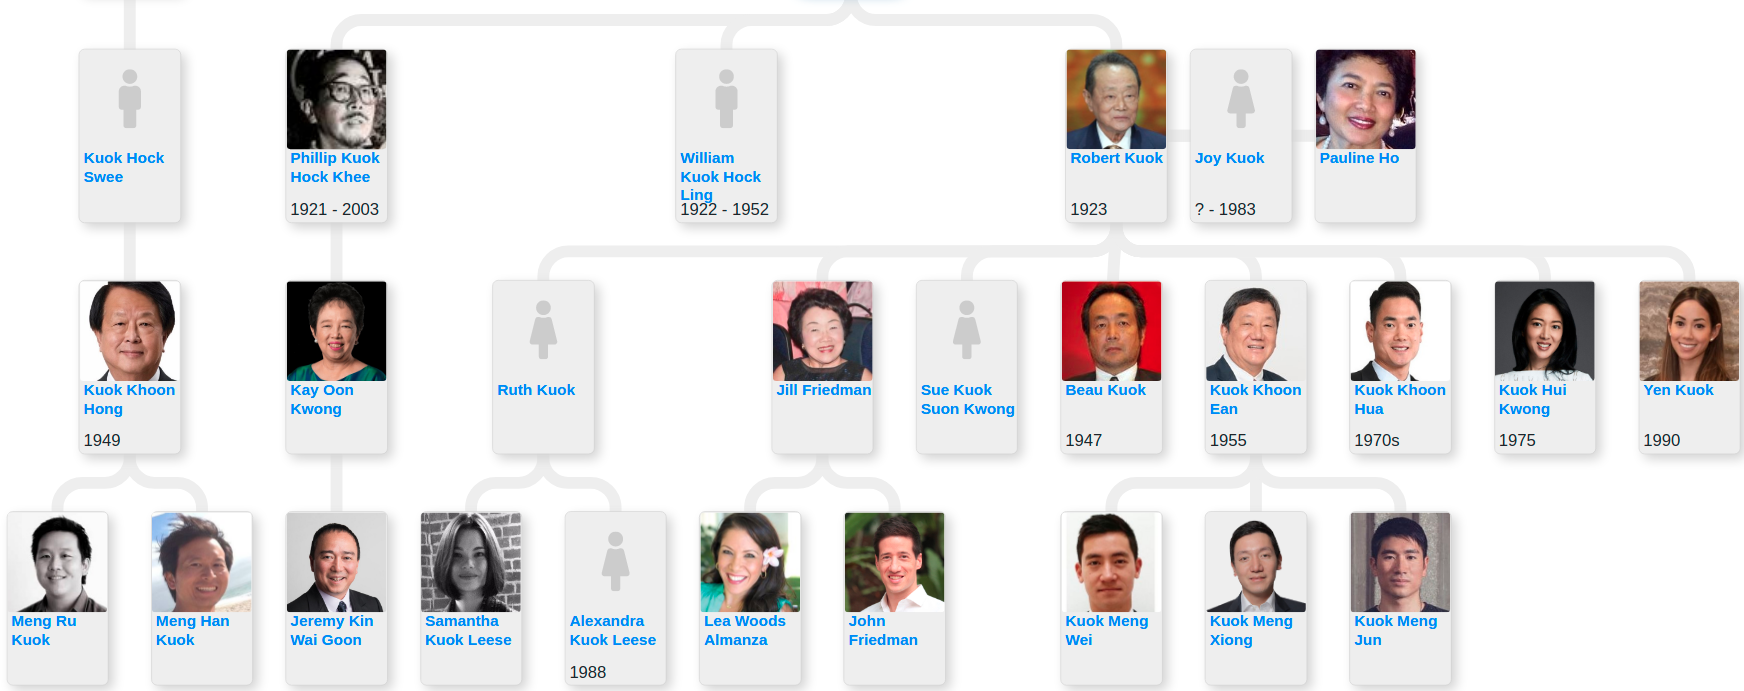Open Meng Han Kuok's portrait photo

coord(202,562)
